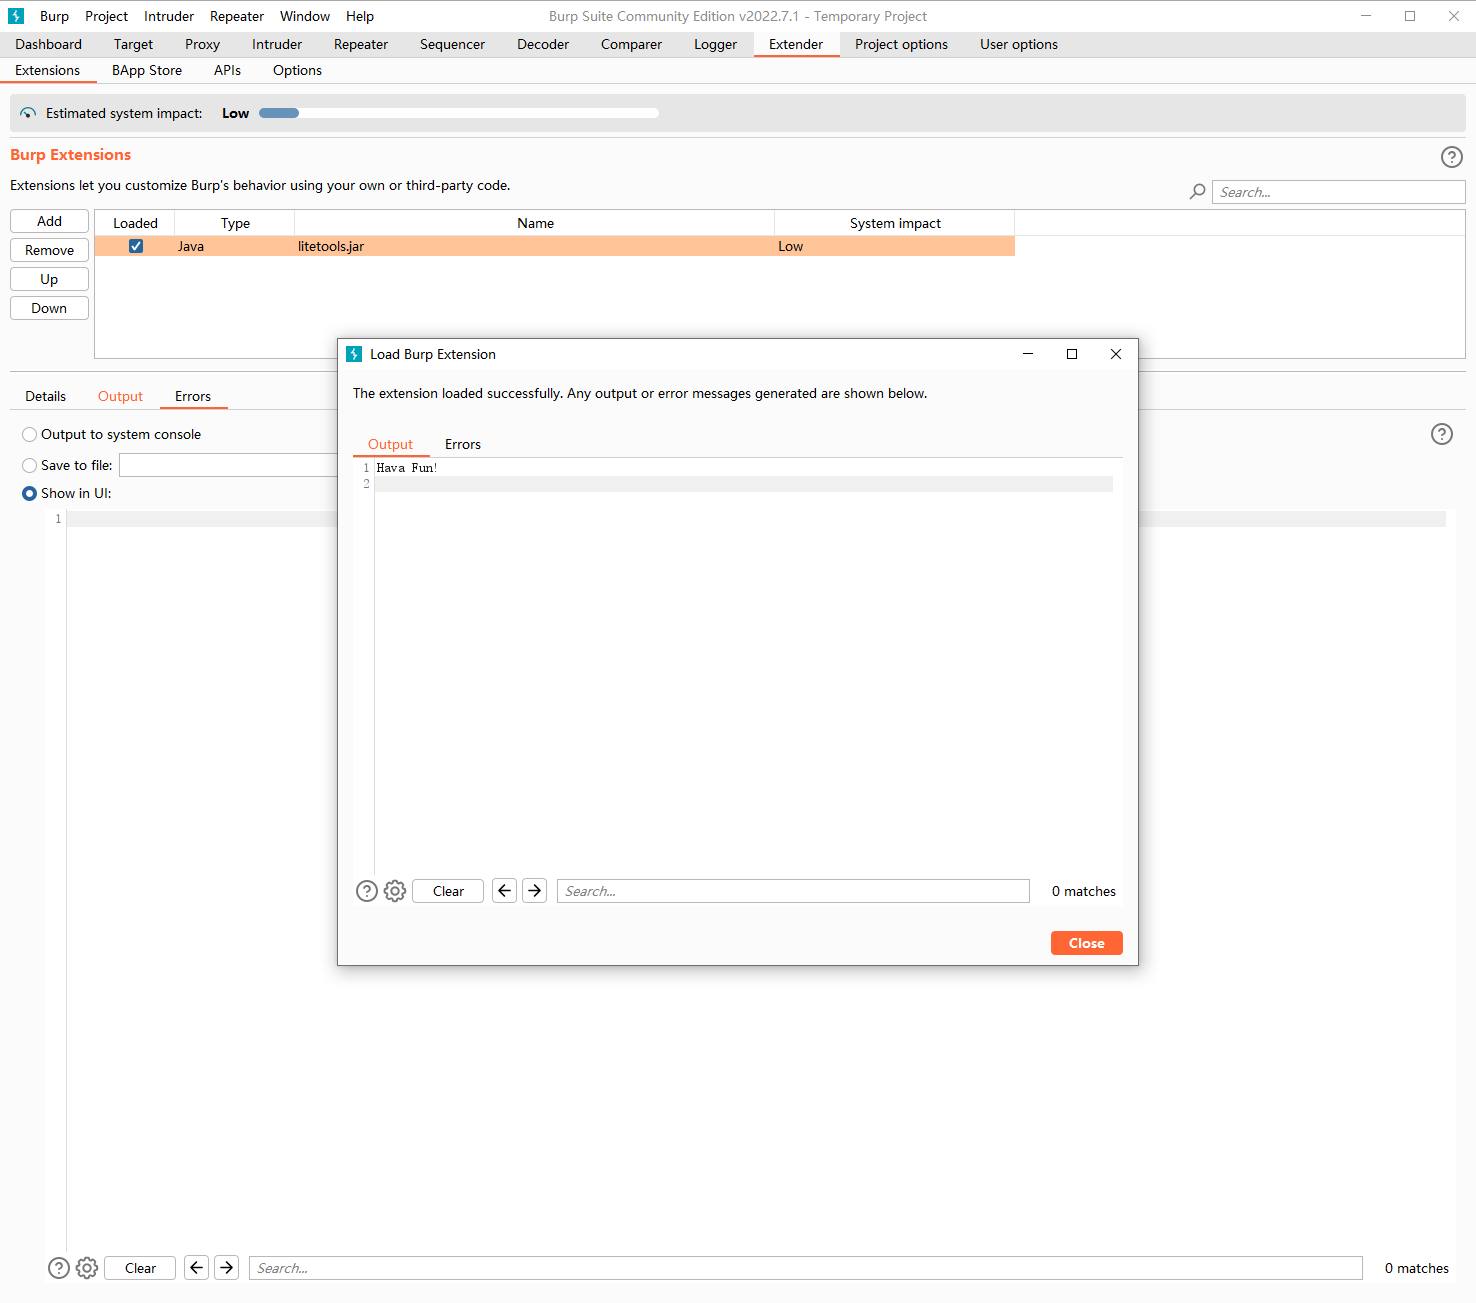Open the BApp Store sub-tab
1476x1303 pixels.
coord(147,70)
